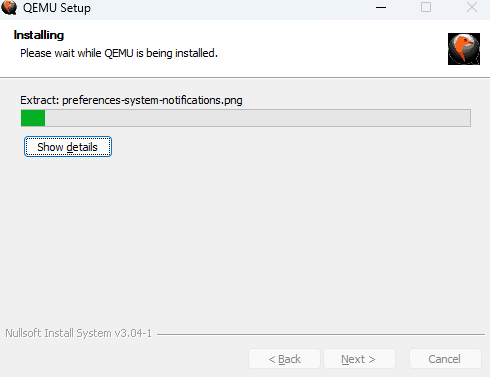
Task: Close the QEMU Setup window
Action: [x=471, y=7]
